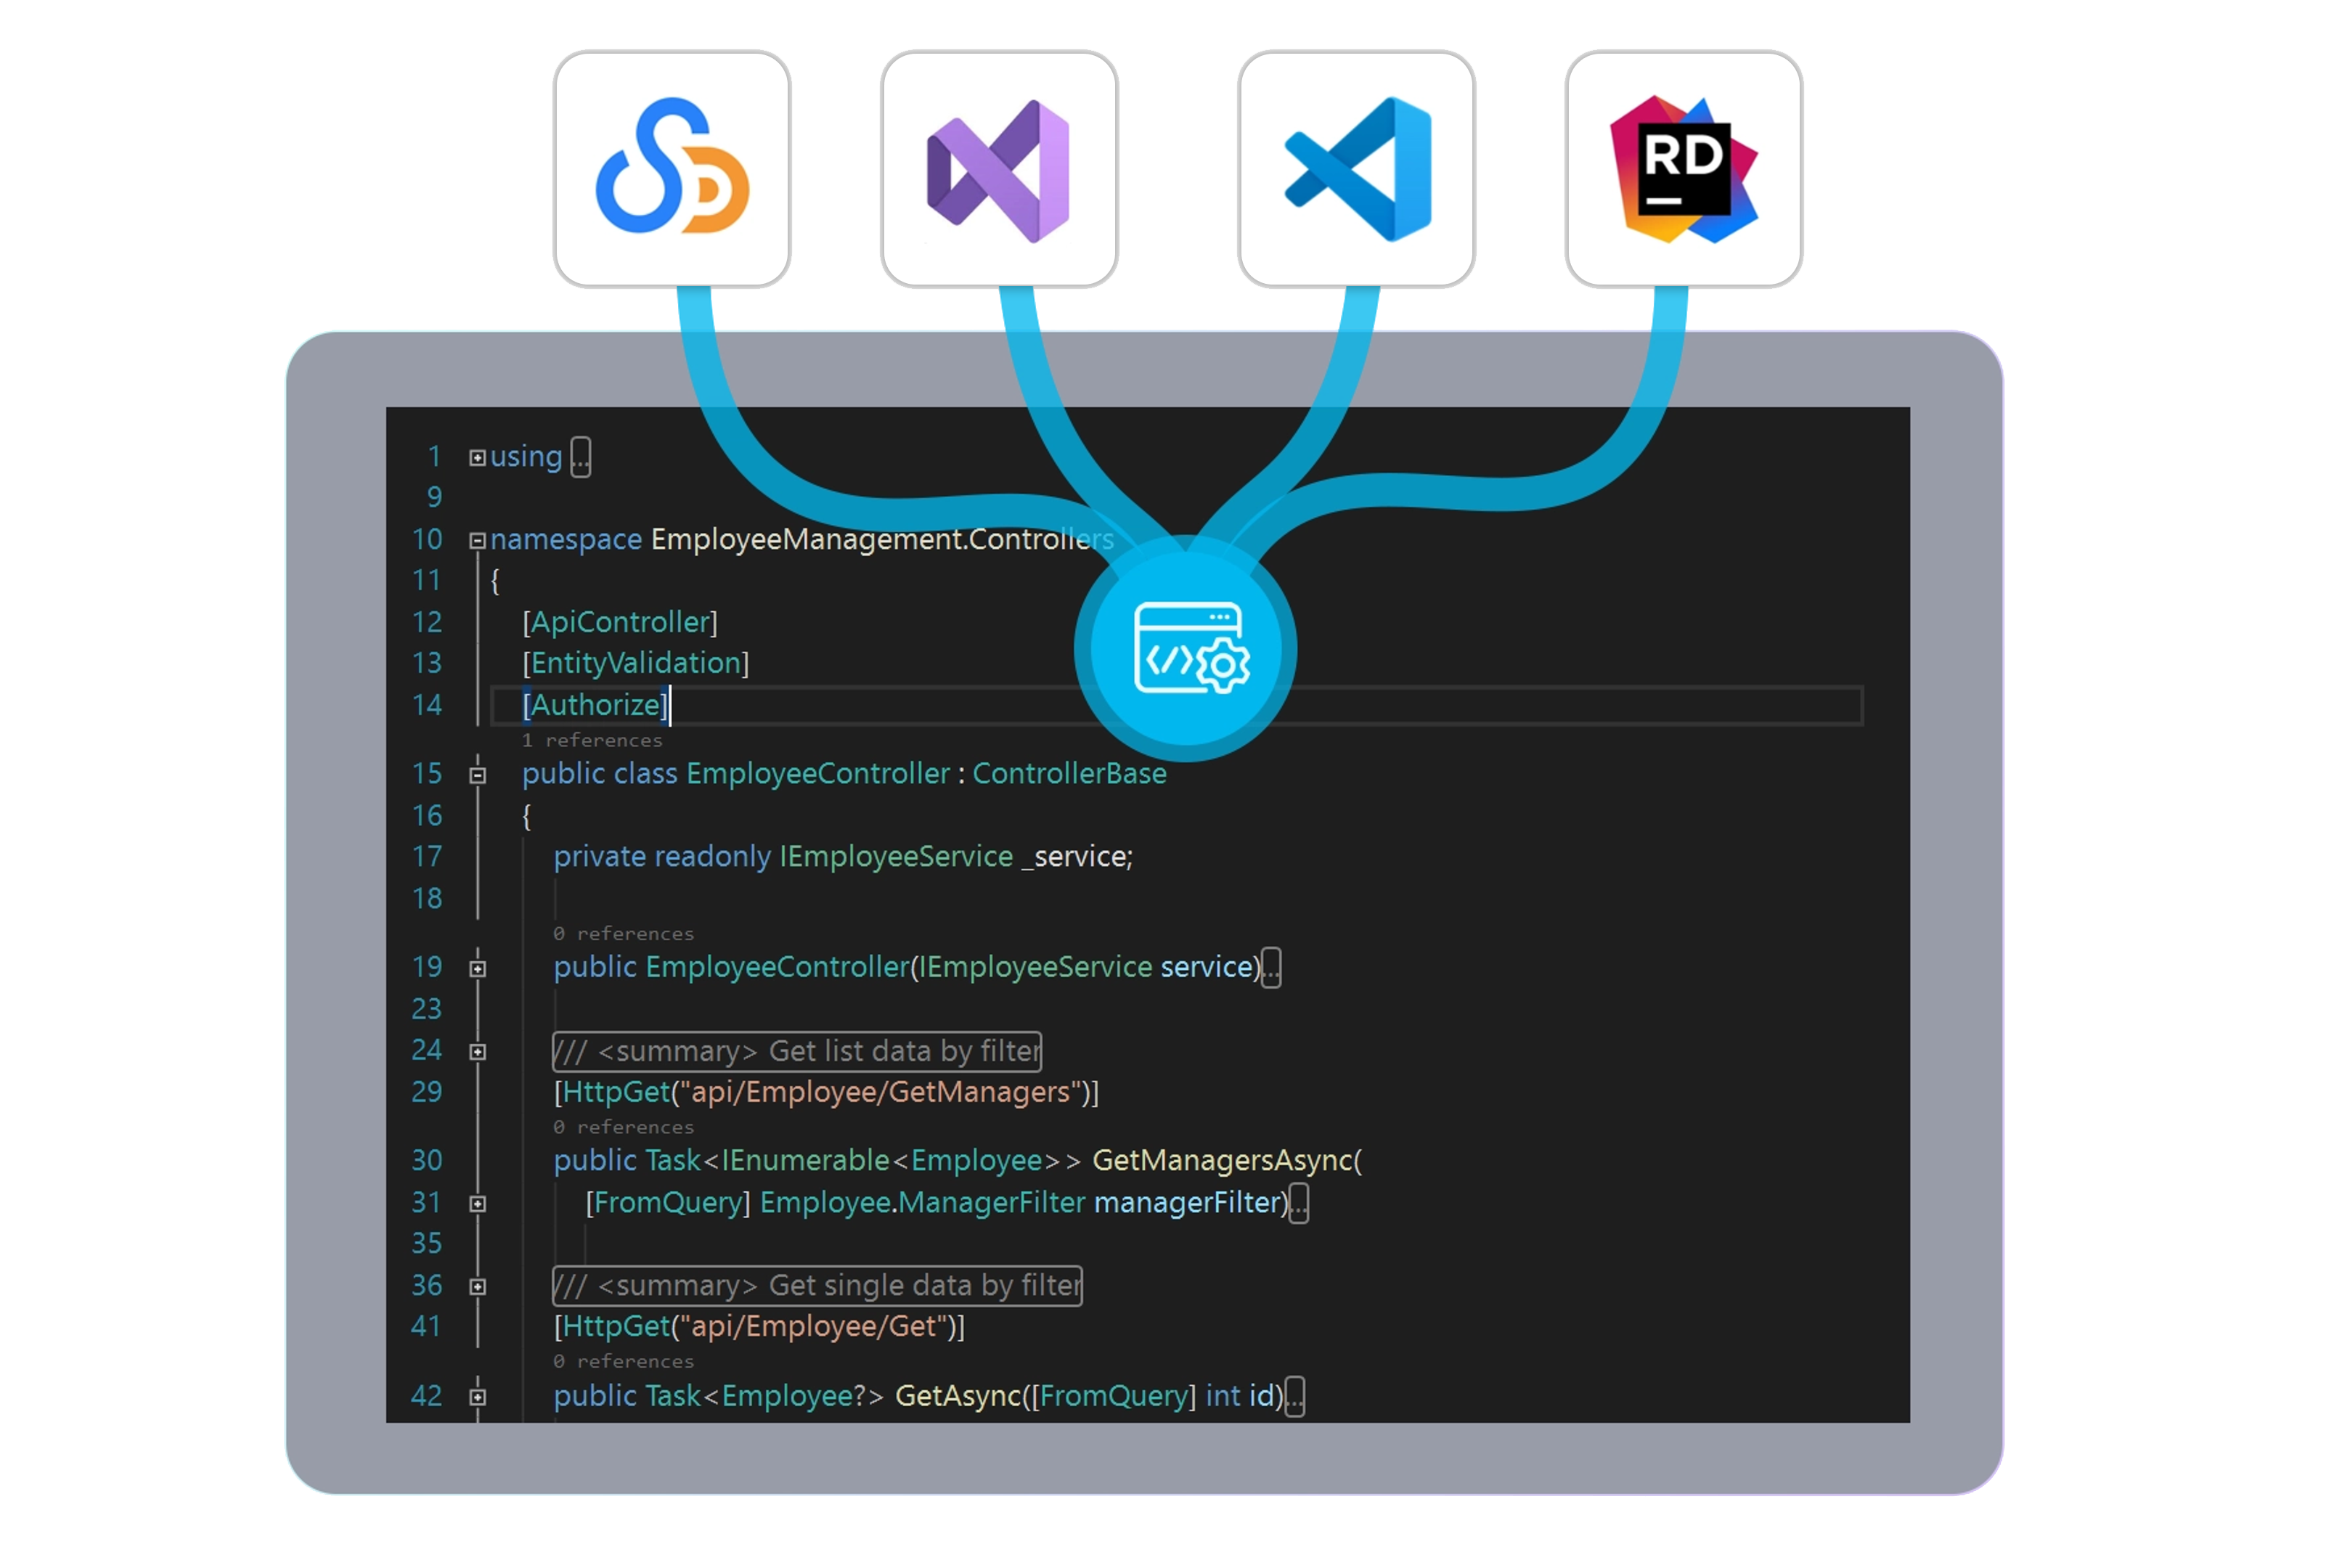Click IEnumerable in the return type
The image size is (2350, 1568).
tap(805, 1160)
